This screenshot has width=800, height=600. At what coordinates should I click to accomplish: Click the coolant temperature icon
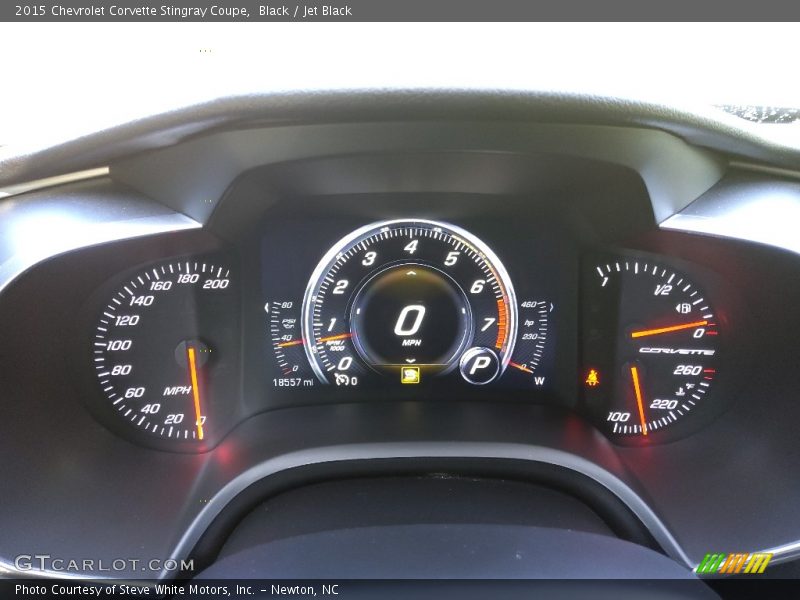point(681,389)
